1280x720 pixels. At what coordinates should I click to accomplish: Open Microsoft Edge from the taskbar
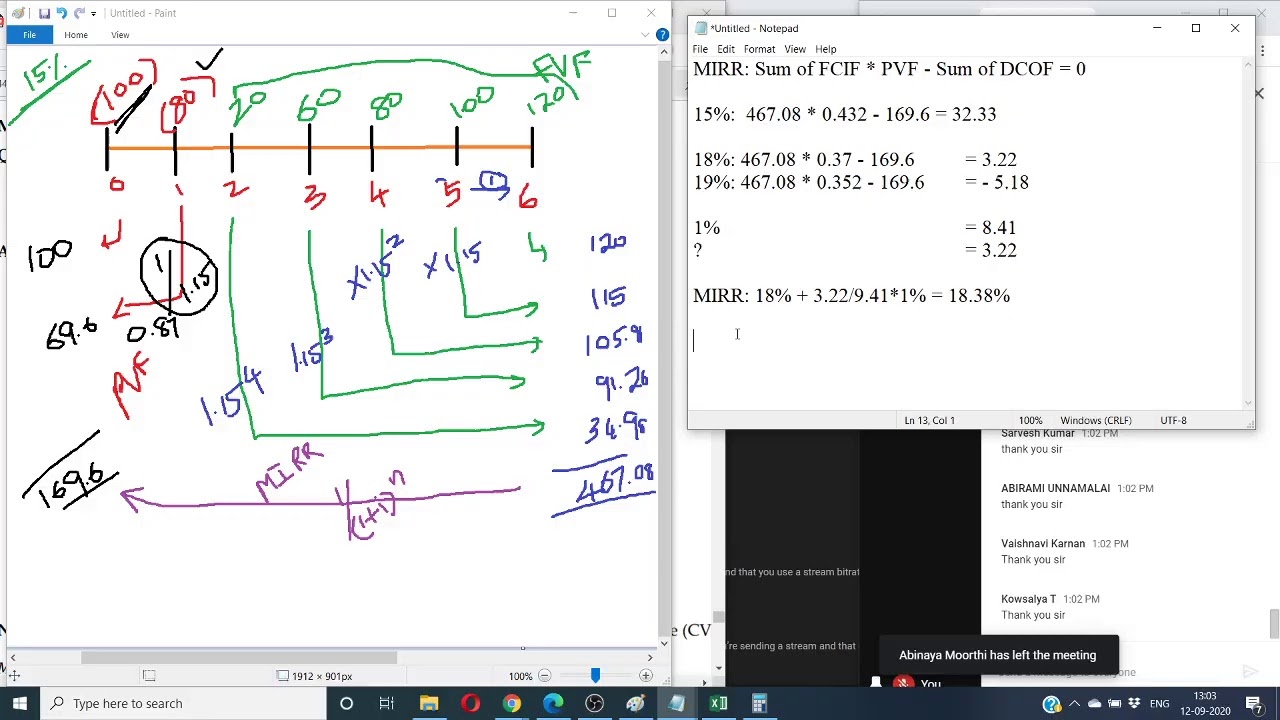[553, 703]
